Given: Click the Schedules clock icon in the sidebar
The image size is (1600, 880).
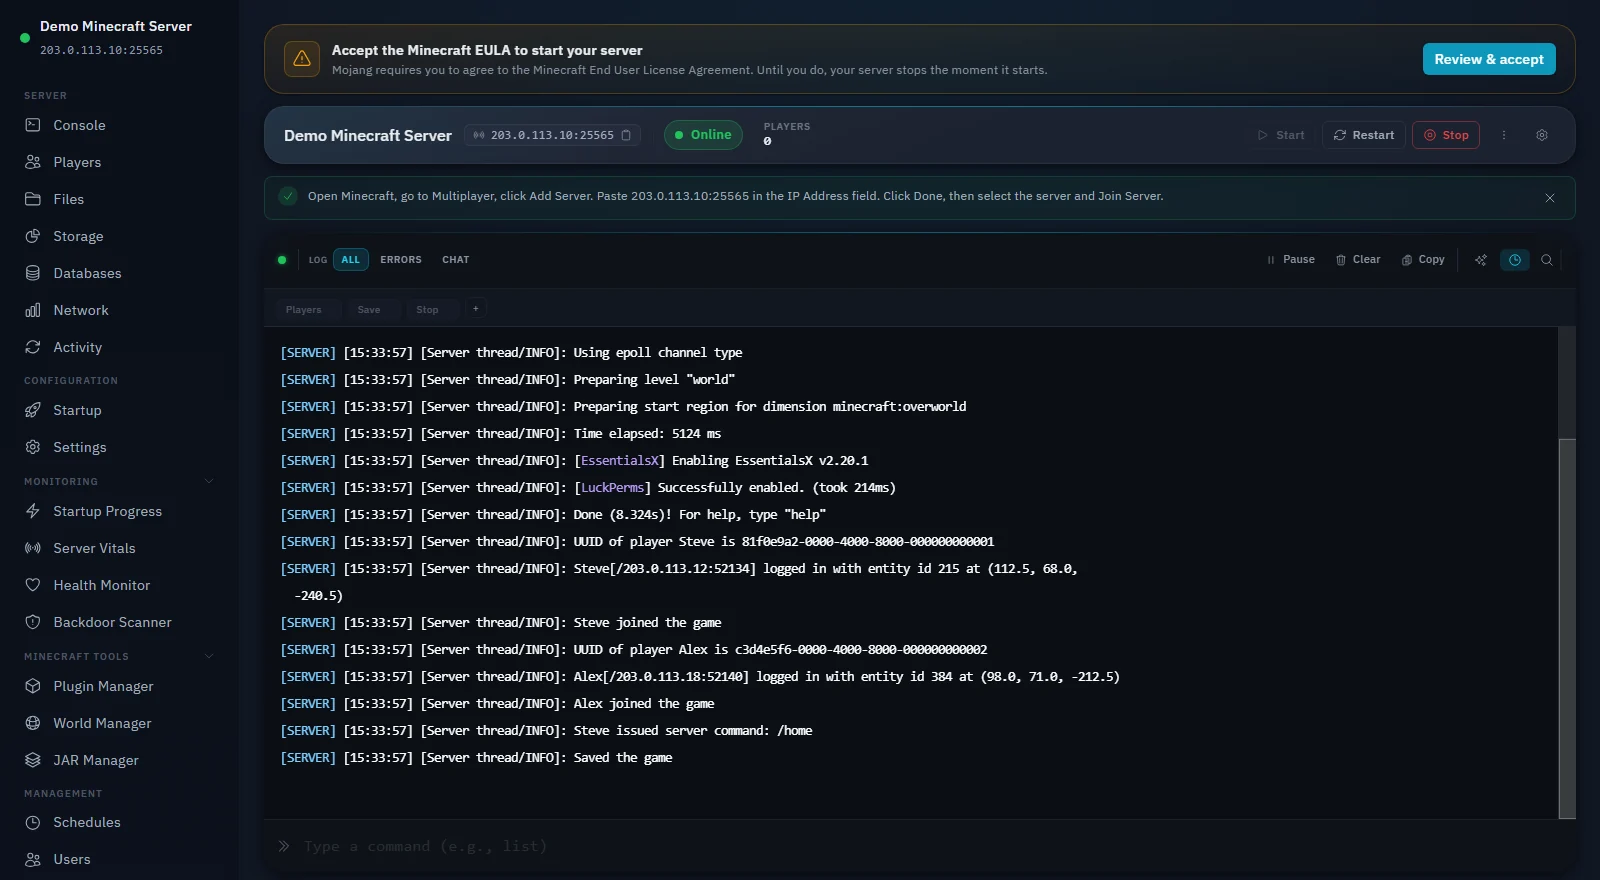Looking at the screenshot, I should pos(33,822).
